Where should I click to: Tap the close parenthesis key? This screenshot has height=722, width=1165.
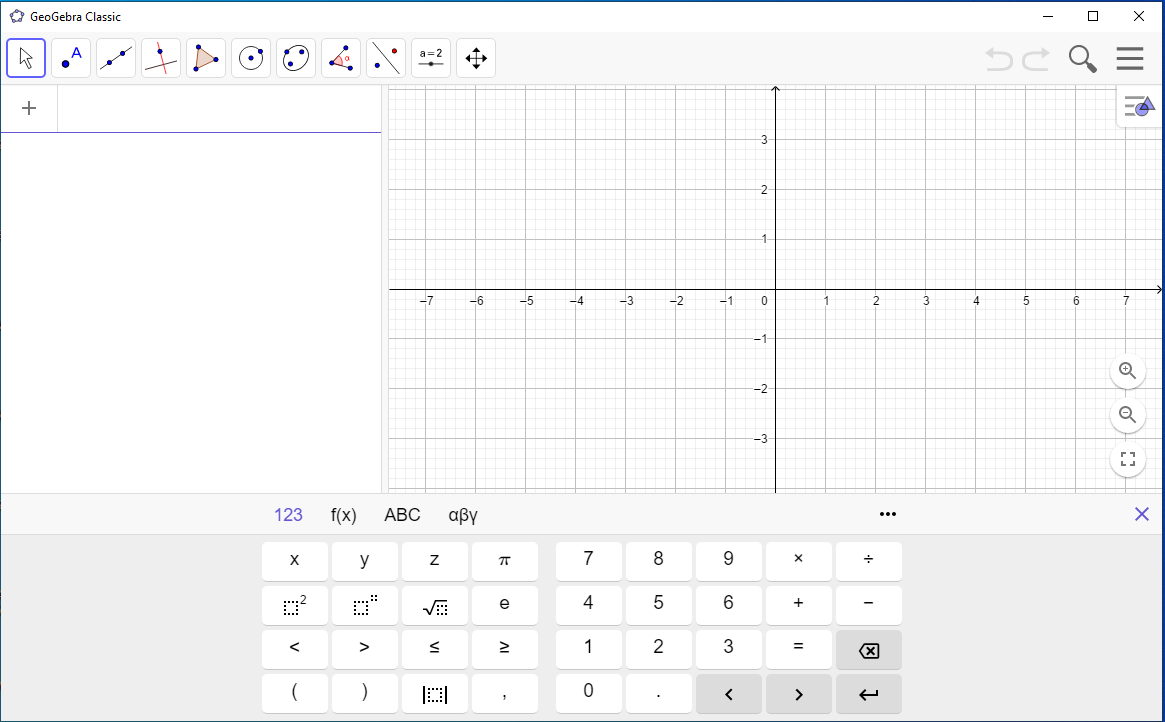coord(365,694)
